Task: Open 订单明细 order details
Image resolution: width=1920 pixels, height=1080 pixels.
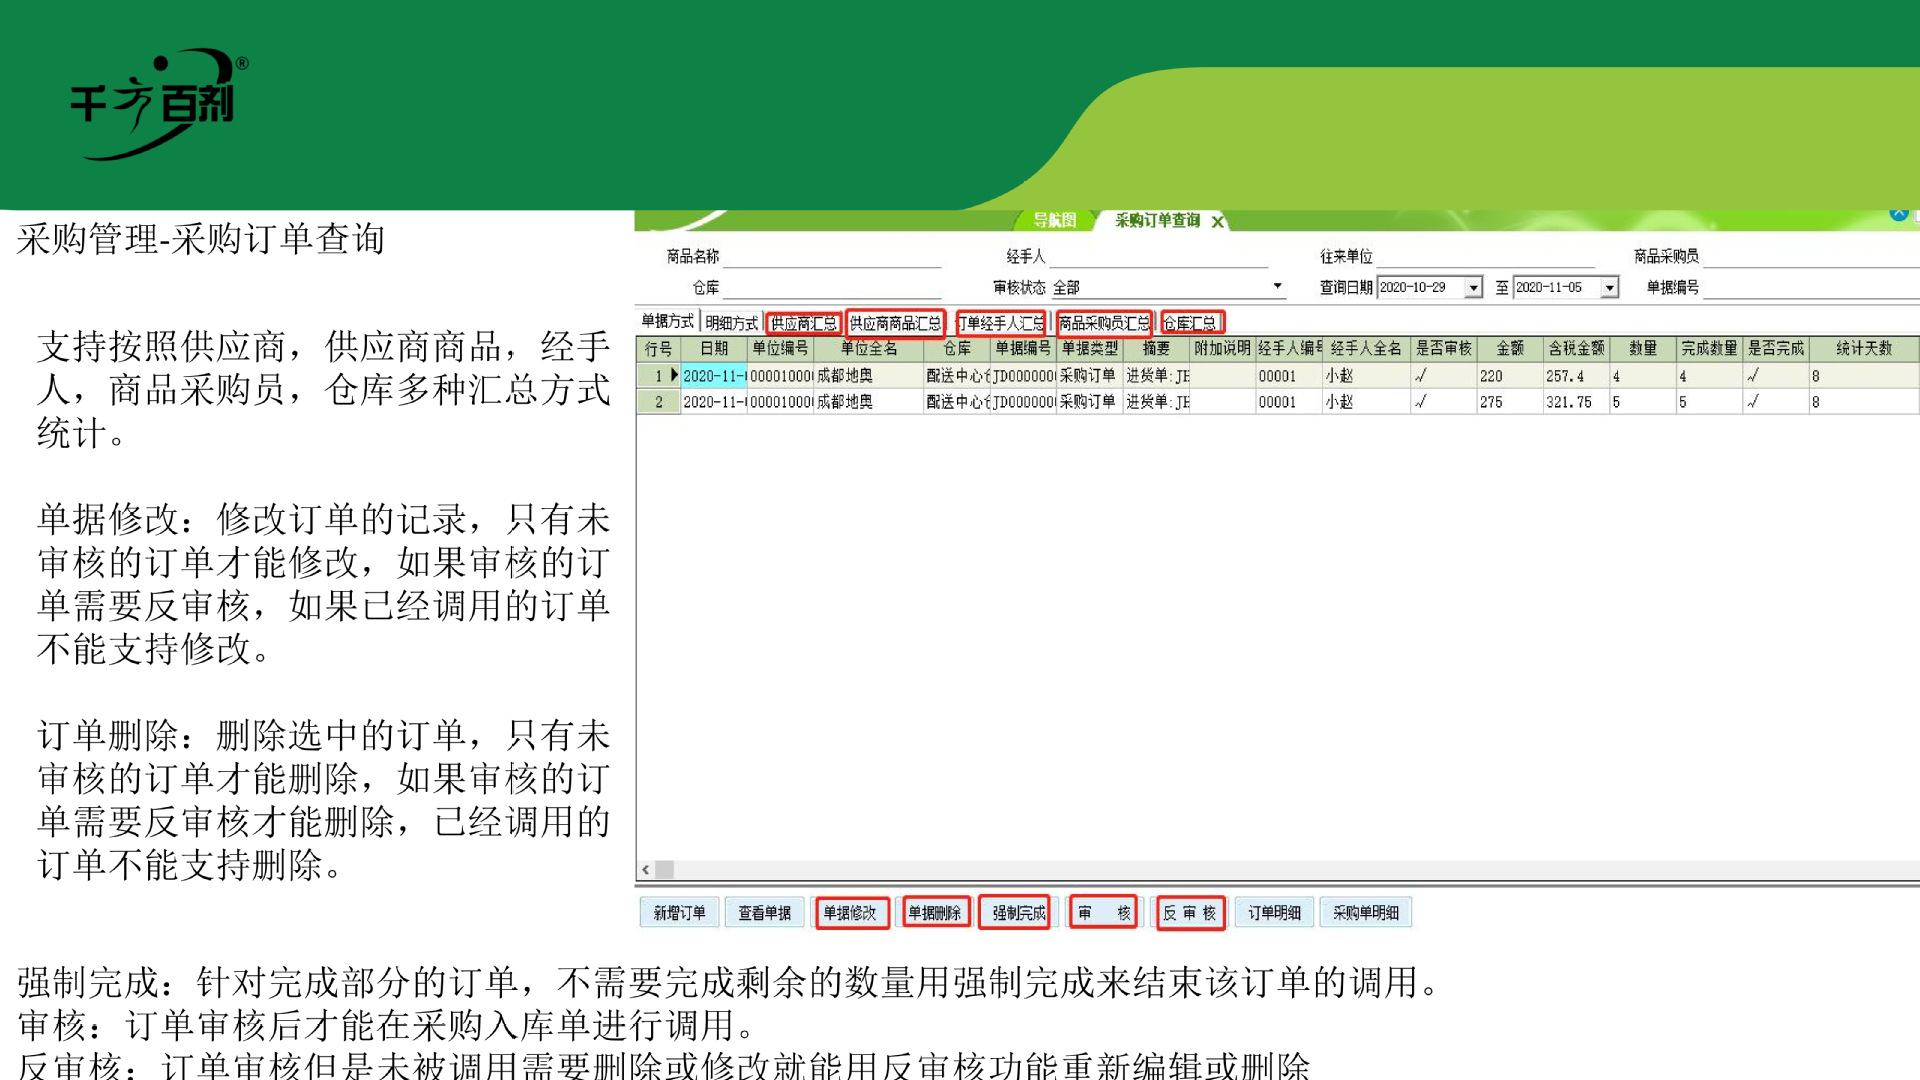Action: pos(1273,912)
